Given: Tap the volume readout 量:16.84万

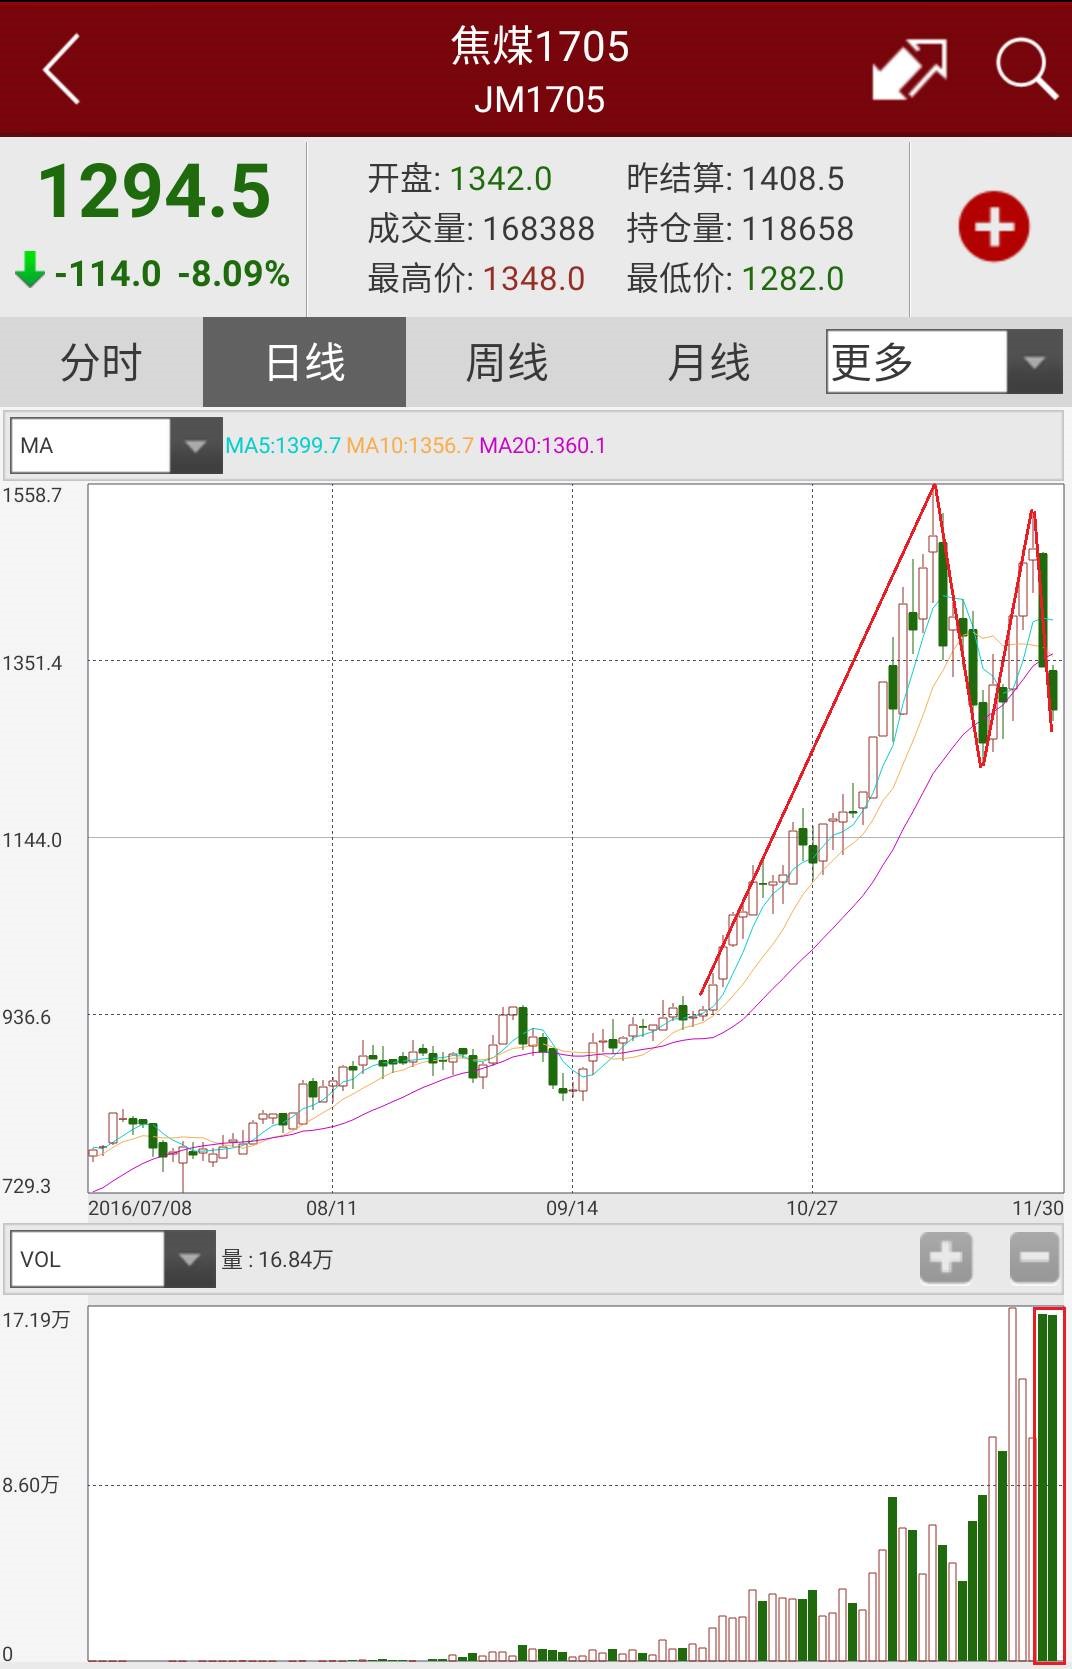Looking at the screenshot, I should pyautogui.click(x=277, y=1259).
